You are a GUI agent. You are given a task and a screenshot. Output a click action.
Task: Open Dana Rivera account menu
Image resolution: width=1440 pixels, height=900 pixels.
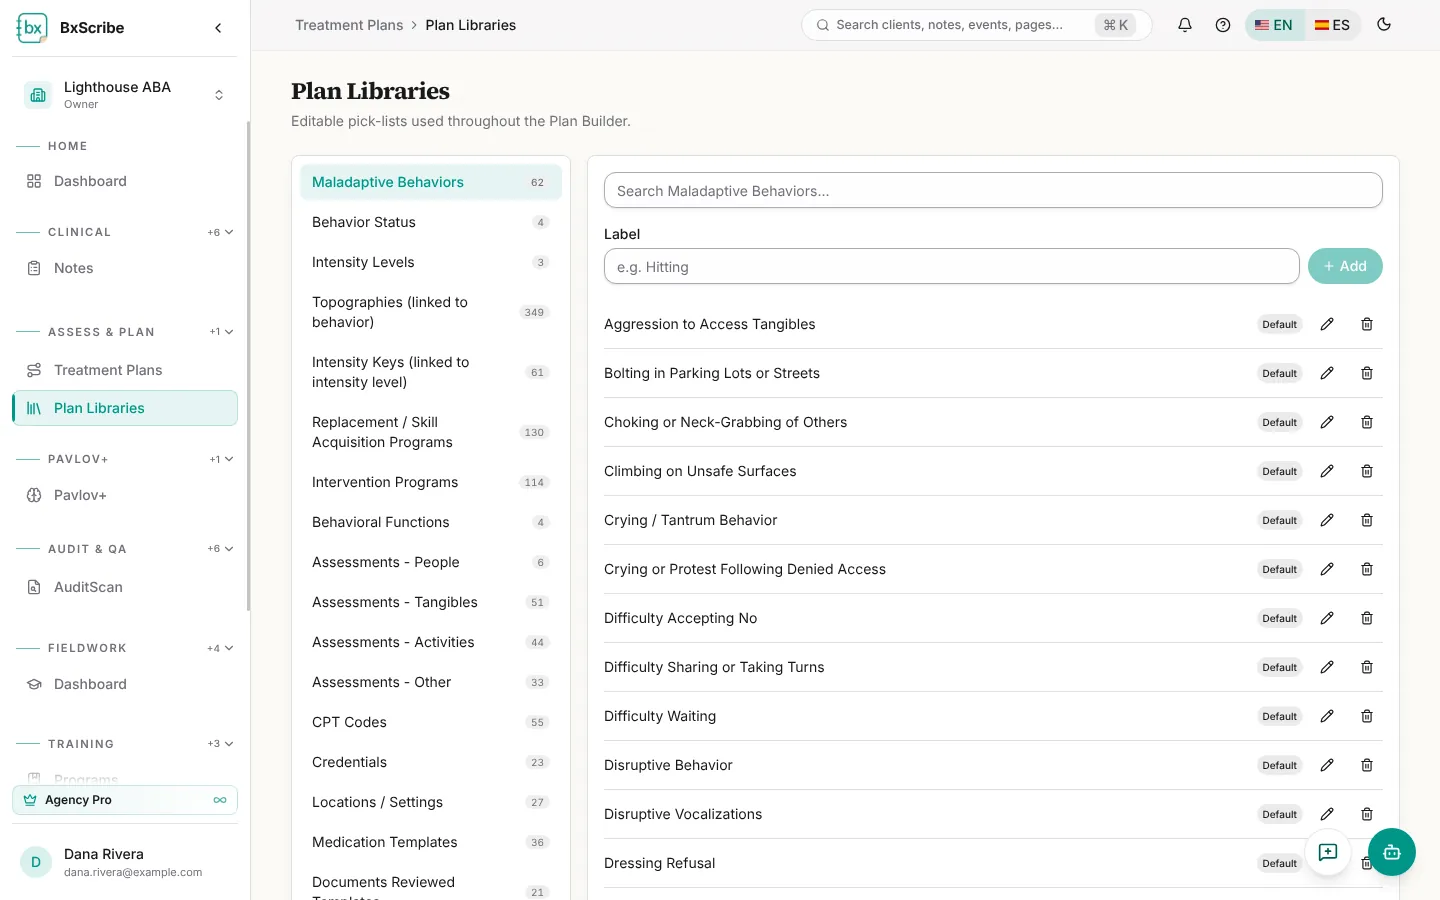(x=125, y=862)
